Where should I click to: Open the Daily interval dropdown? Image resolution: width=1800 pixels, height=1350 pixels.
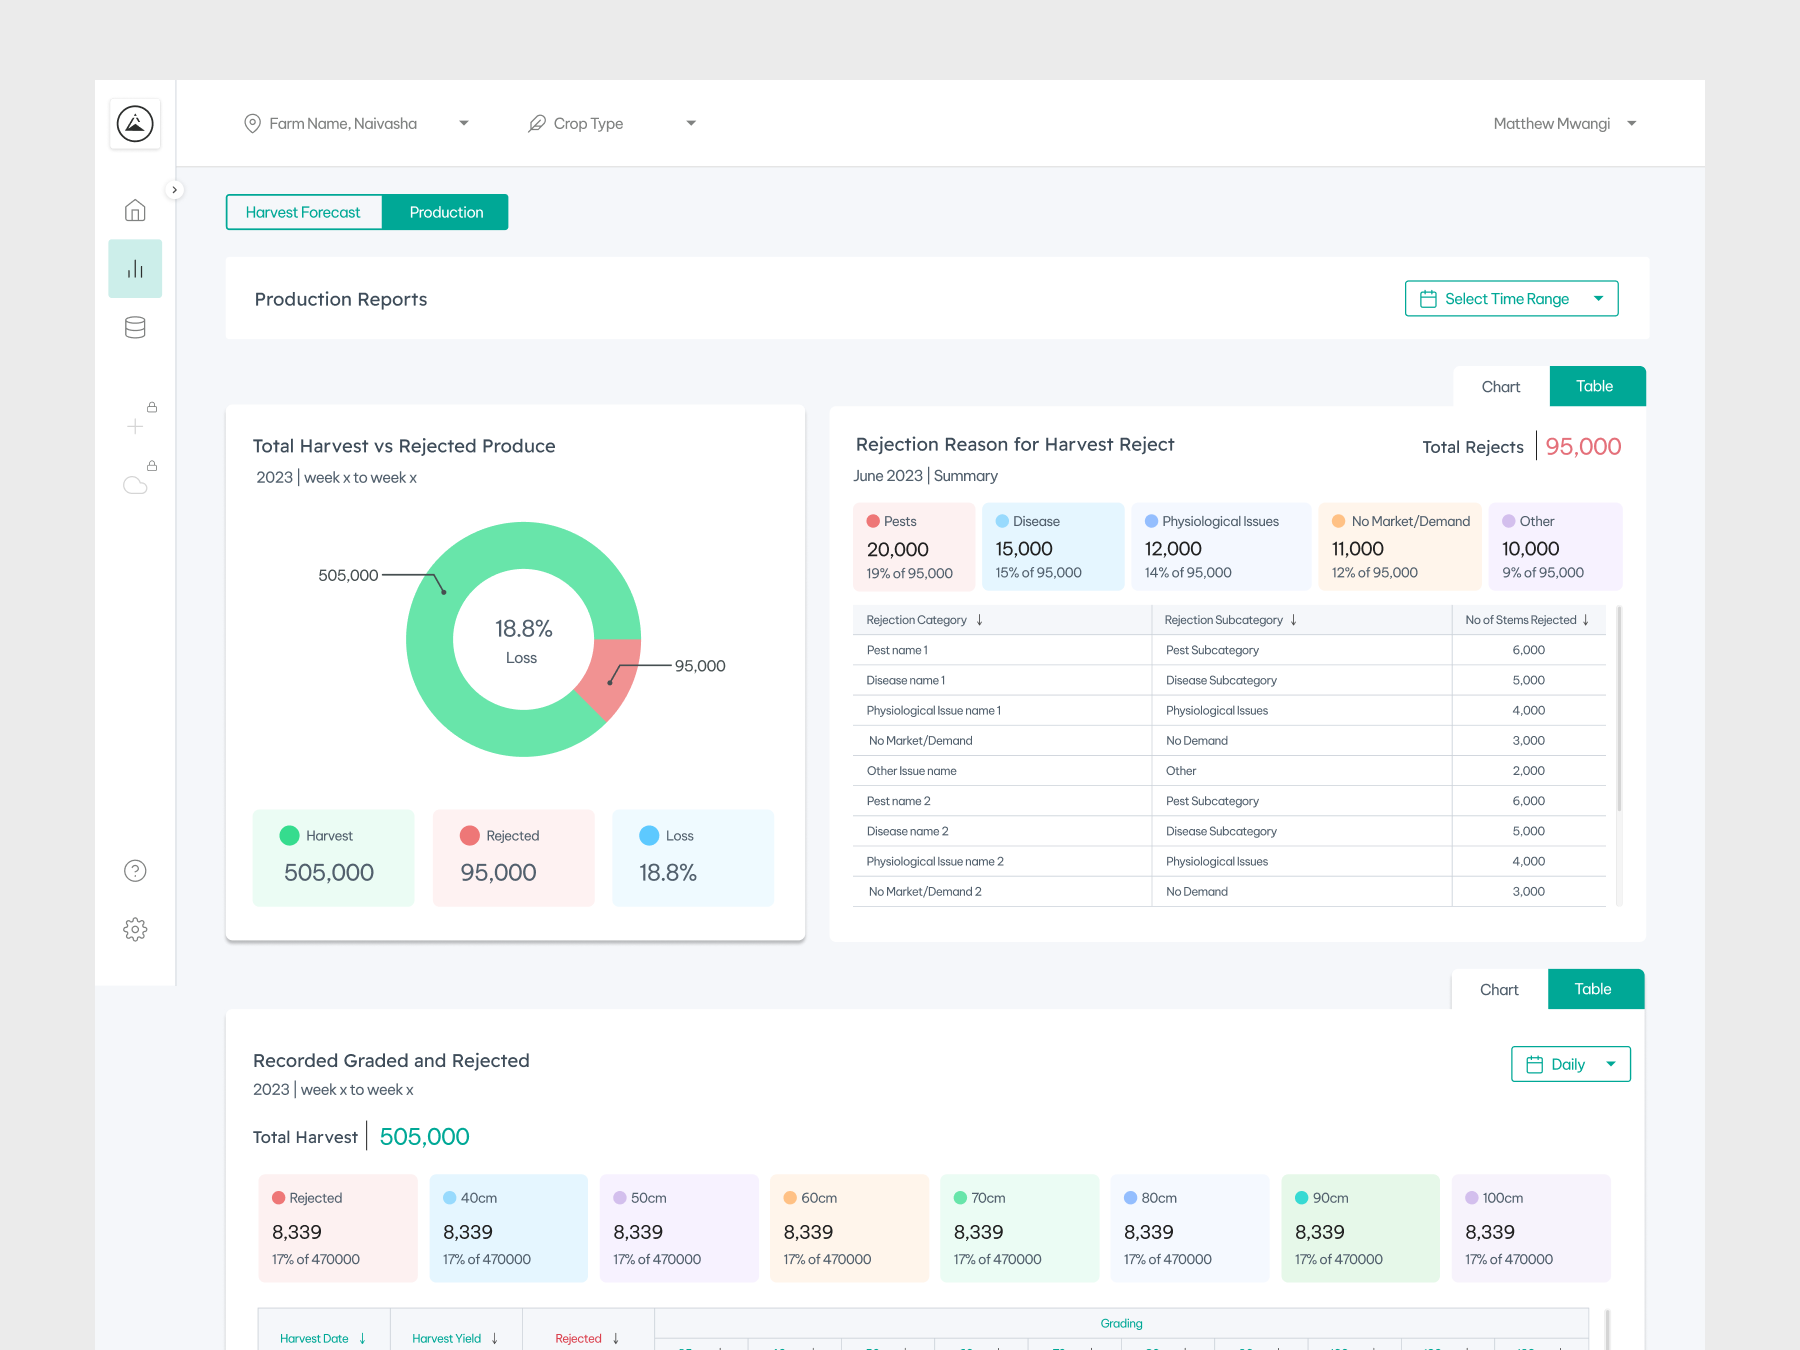coord(1570,1064)
